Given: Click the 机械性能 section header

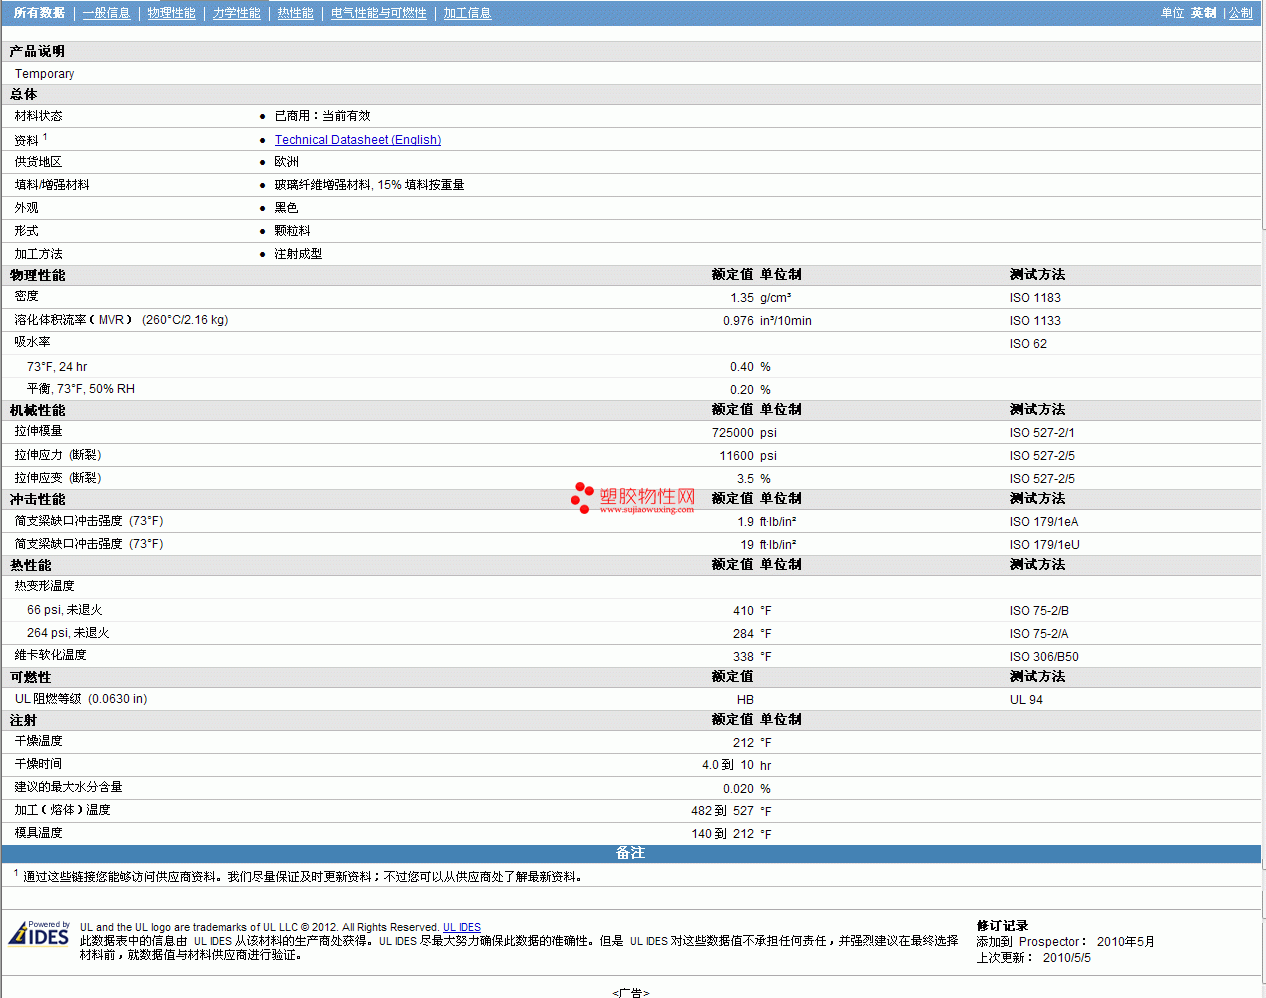Looking at the screenshot, I should (38, 410).
